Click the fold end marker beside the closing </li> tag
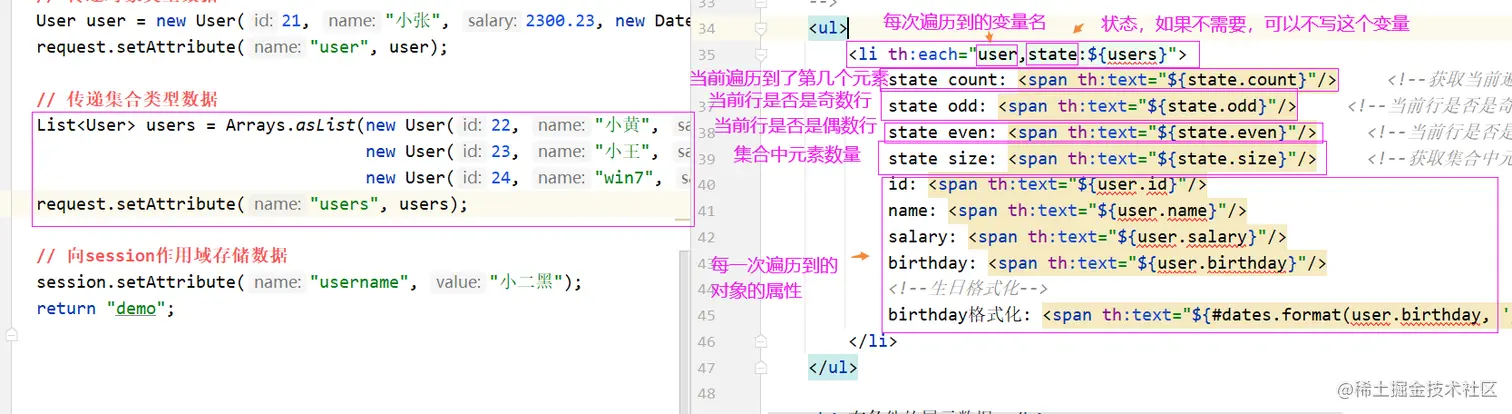The height and width of the screenshot is (414, 1512). tap(762, 341)
